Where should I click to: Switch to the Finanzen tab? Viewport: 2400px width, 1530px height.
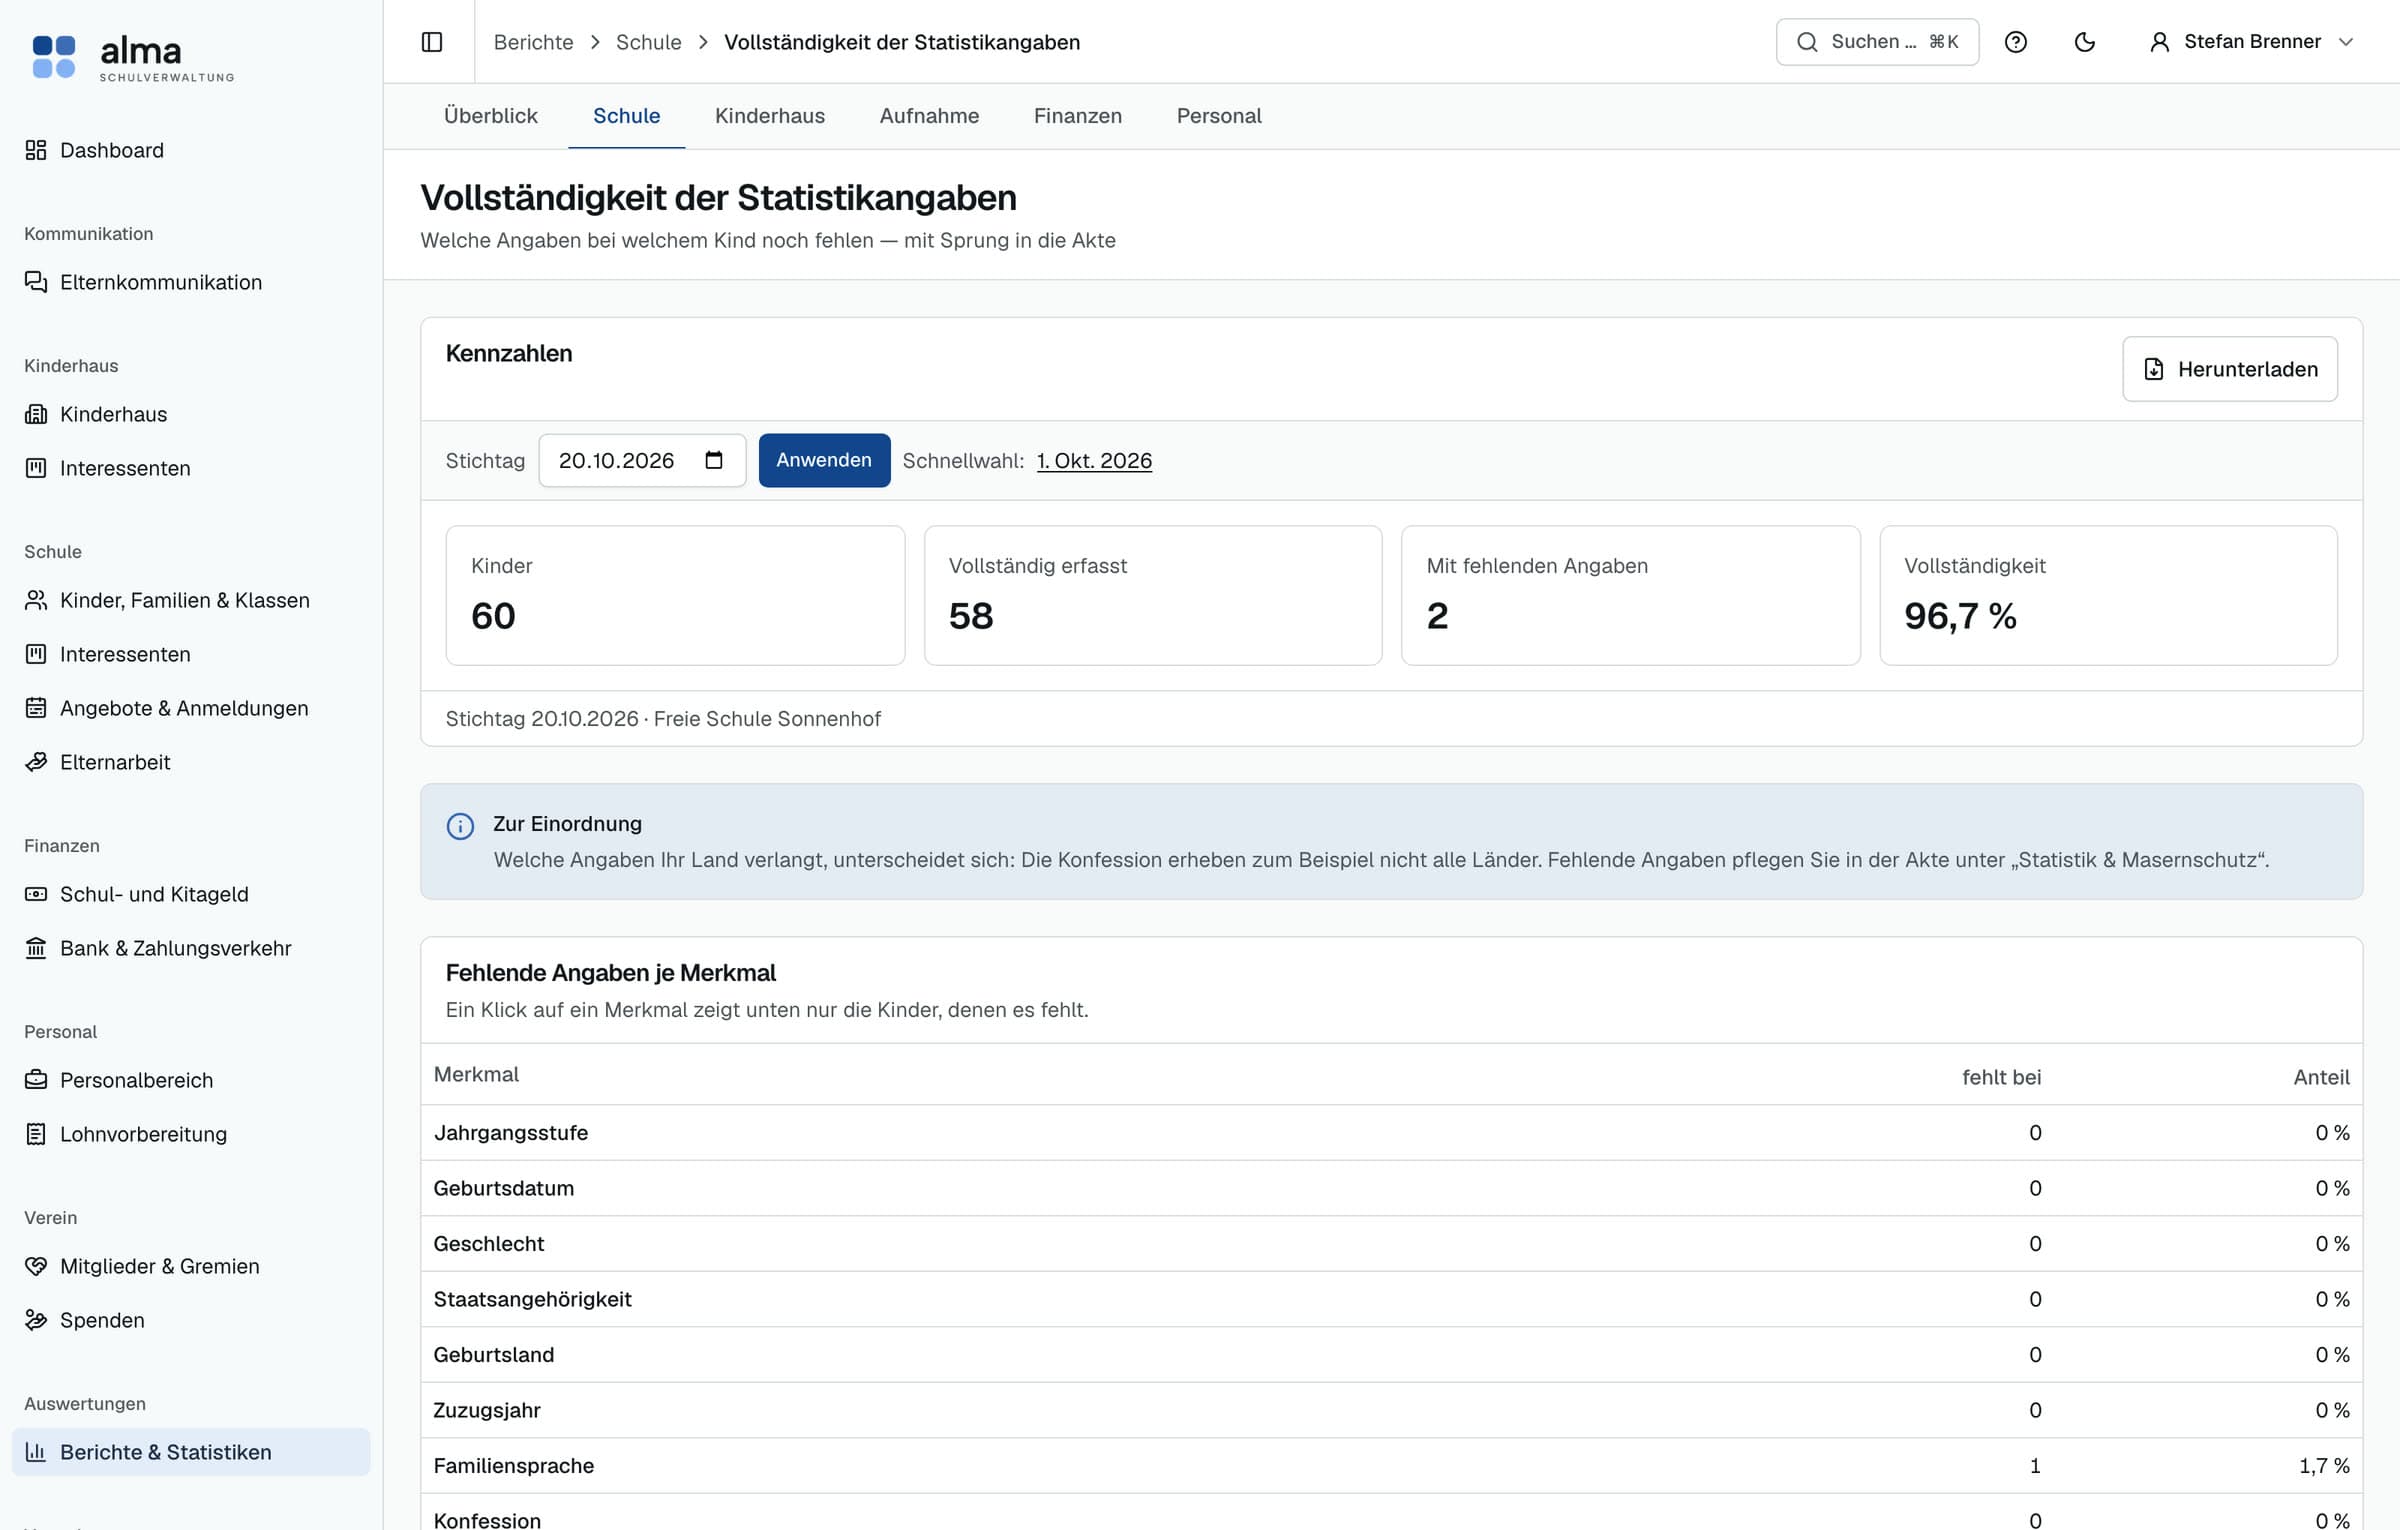[x=1077, y=116]
